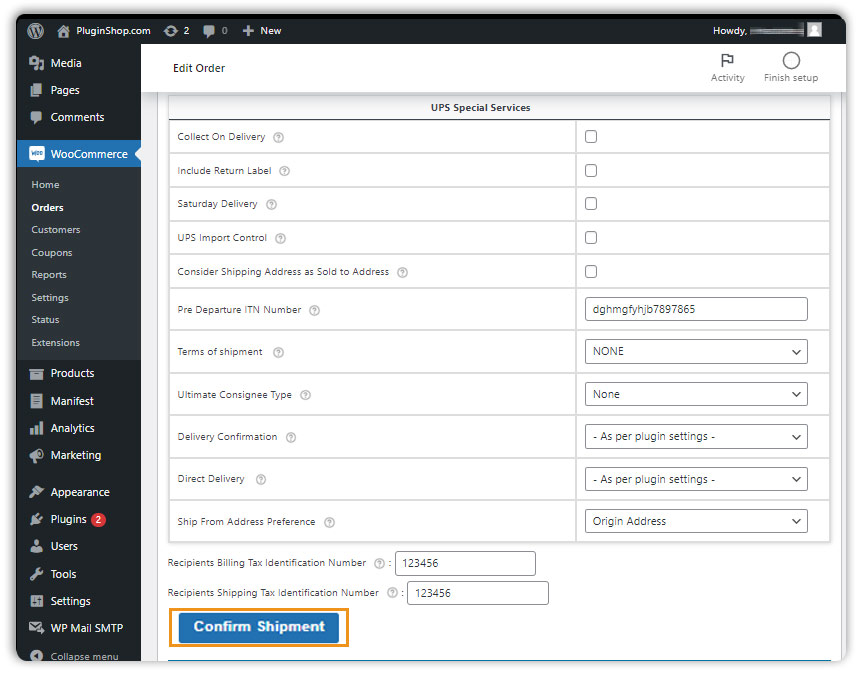This screenshot has height=677, width=864.
Task: Open Status submenu item
Action: (x=45, y=320)
